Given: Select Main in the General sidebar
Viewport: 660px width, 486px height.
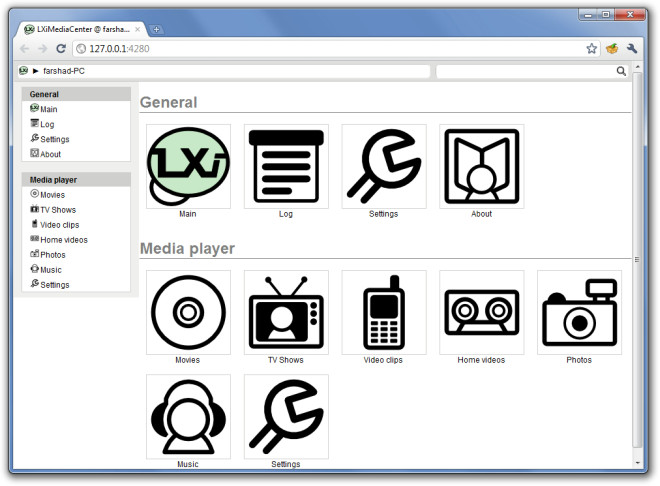Looking at the screenshot, I should point(44,109).
